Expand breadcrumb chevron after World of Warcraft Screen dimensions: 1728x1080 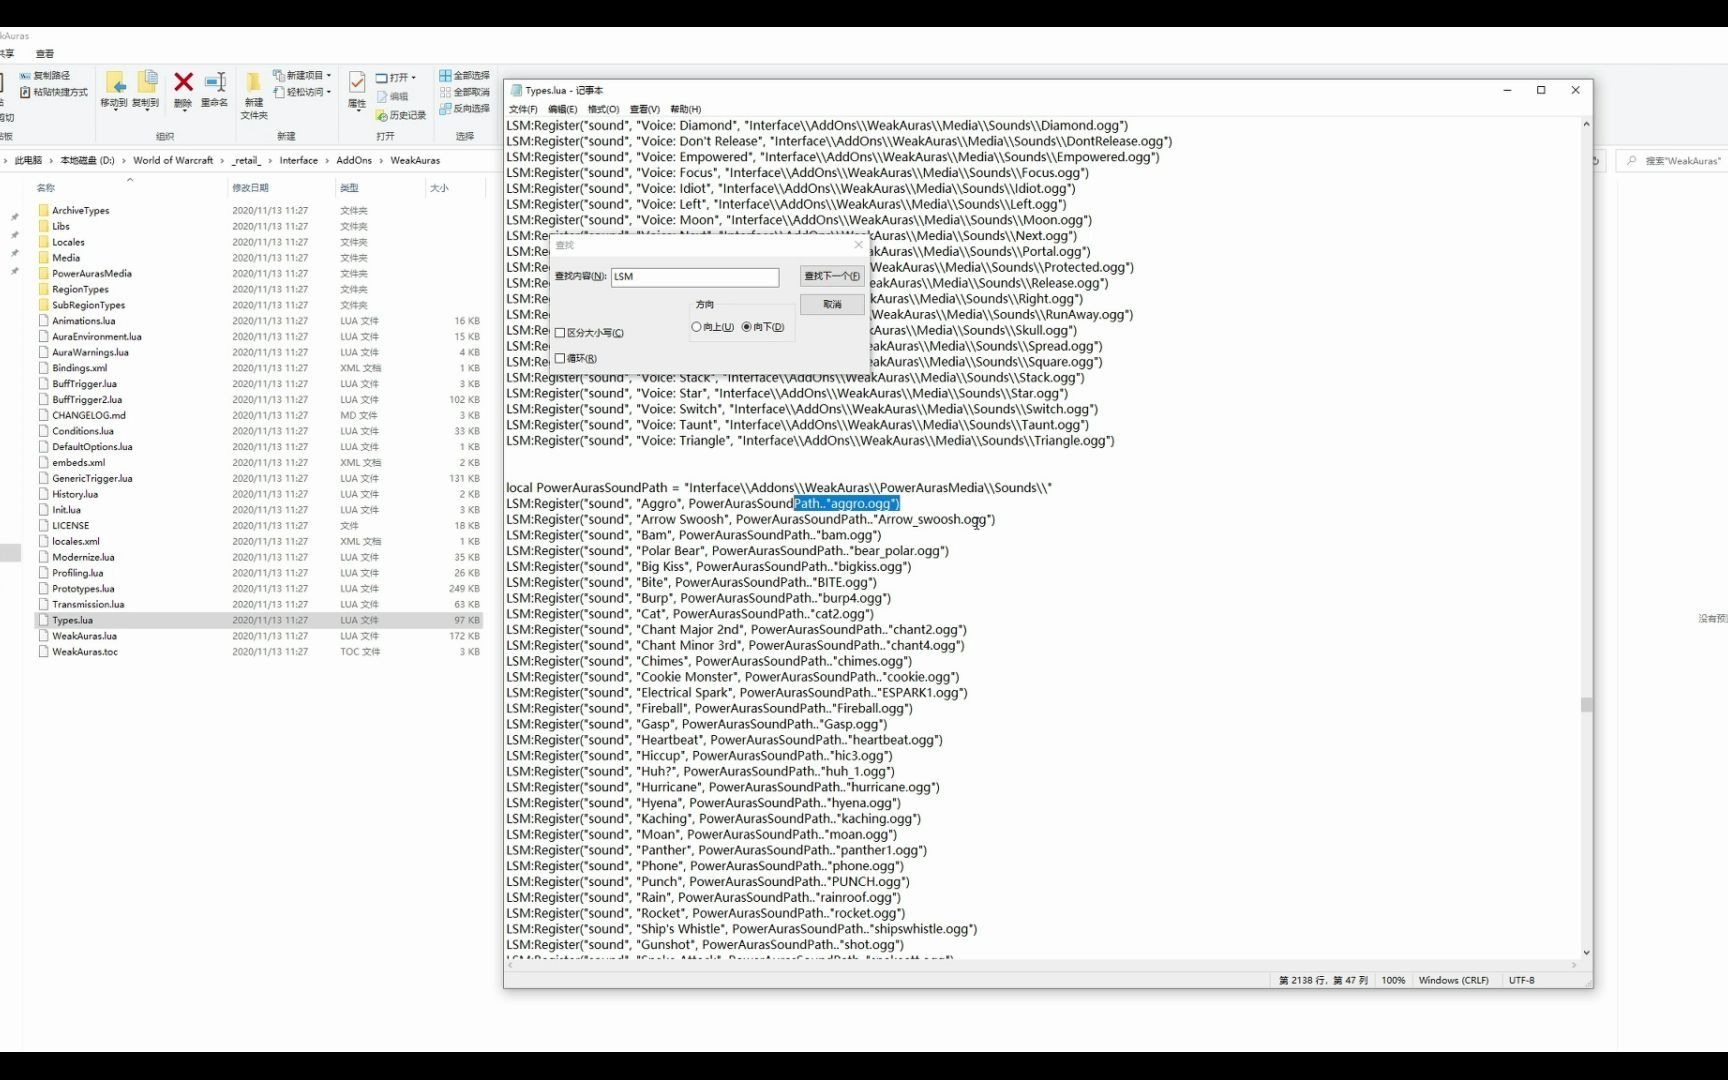pyautogui.click(x=222, y=160)
